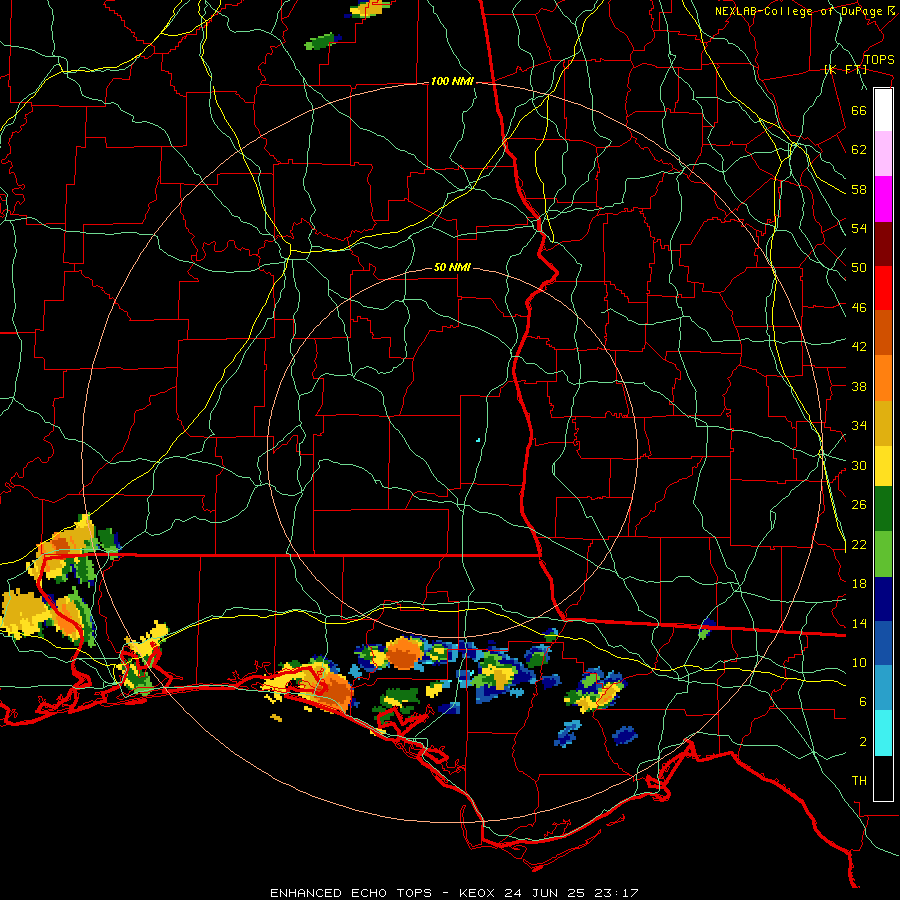
Task: Click the orange echo cell on the coastline
Action: (x=334, y=692)
